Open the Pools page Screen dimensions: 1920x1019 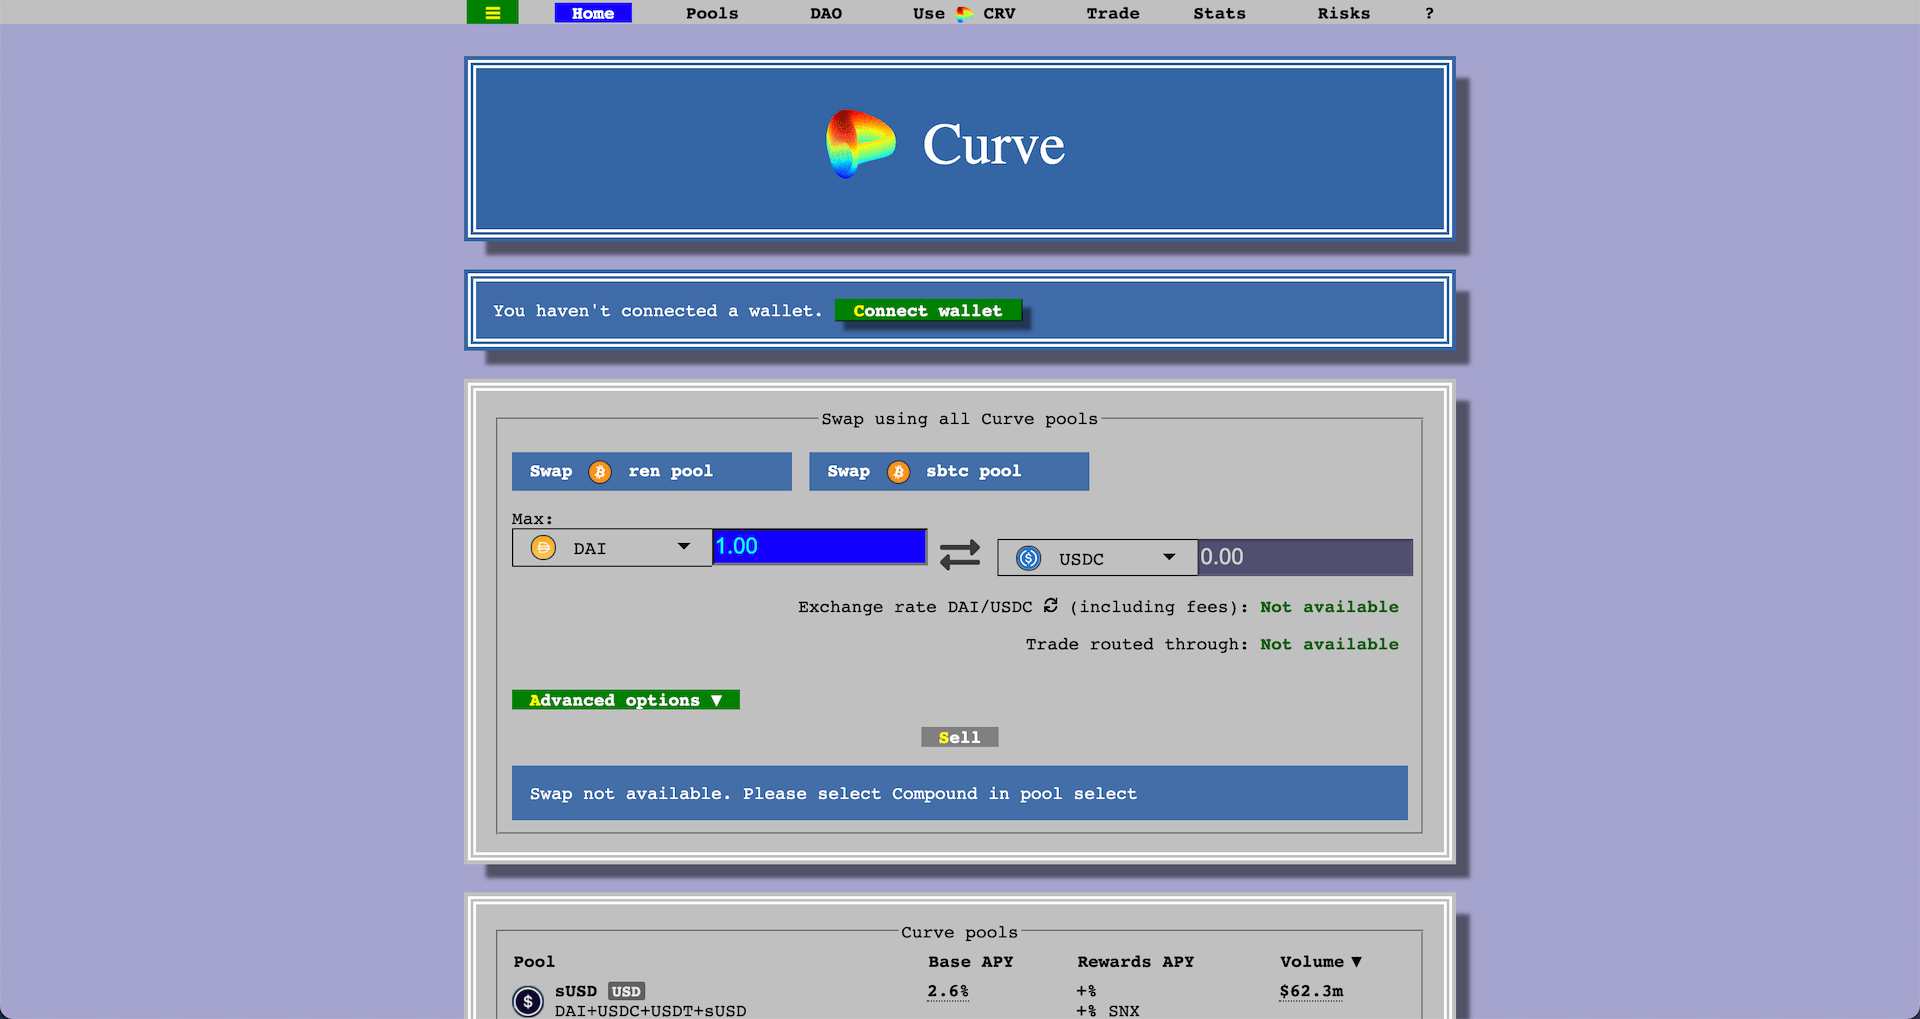(711, 13)
